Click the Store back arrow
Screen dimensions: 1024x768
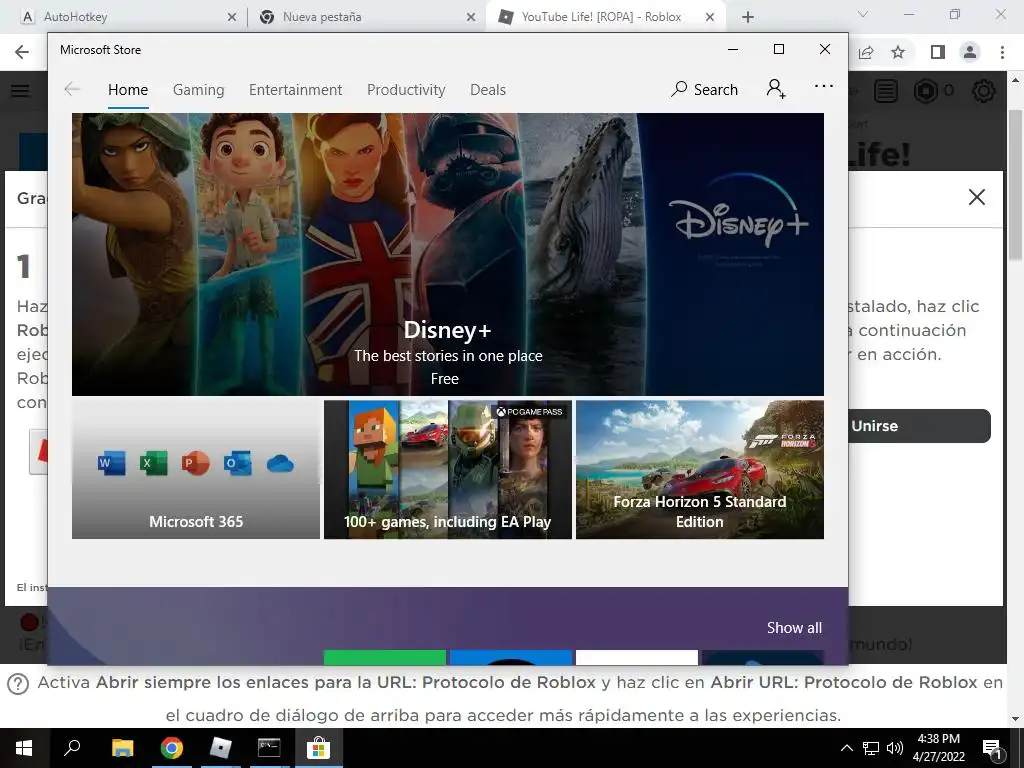coord(72,89)
